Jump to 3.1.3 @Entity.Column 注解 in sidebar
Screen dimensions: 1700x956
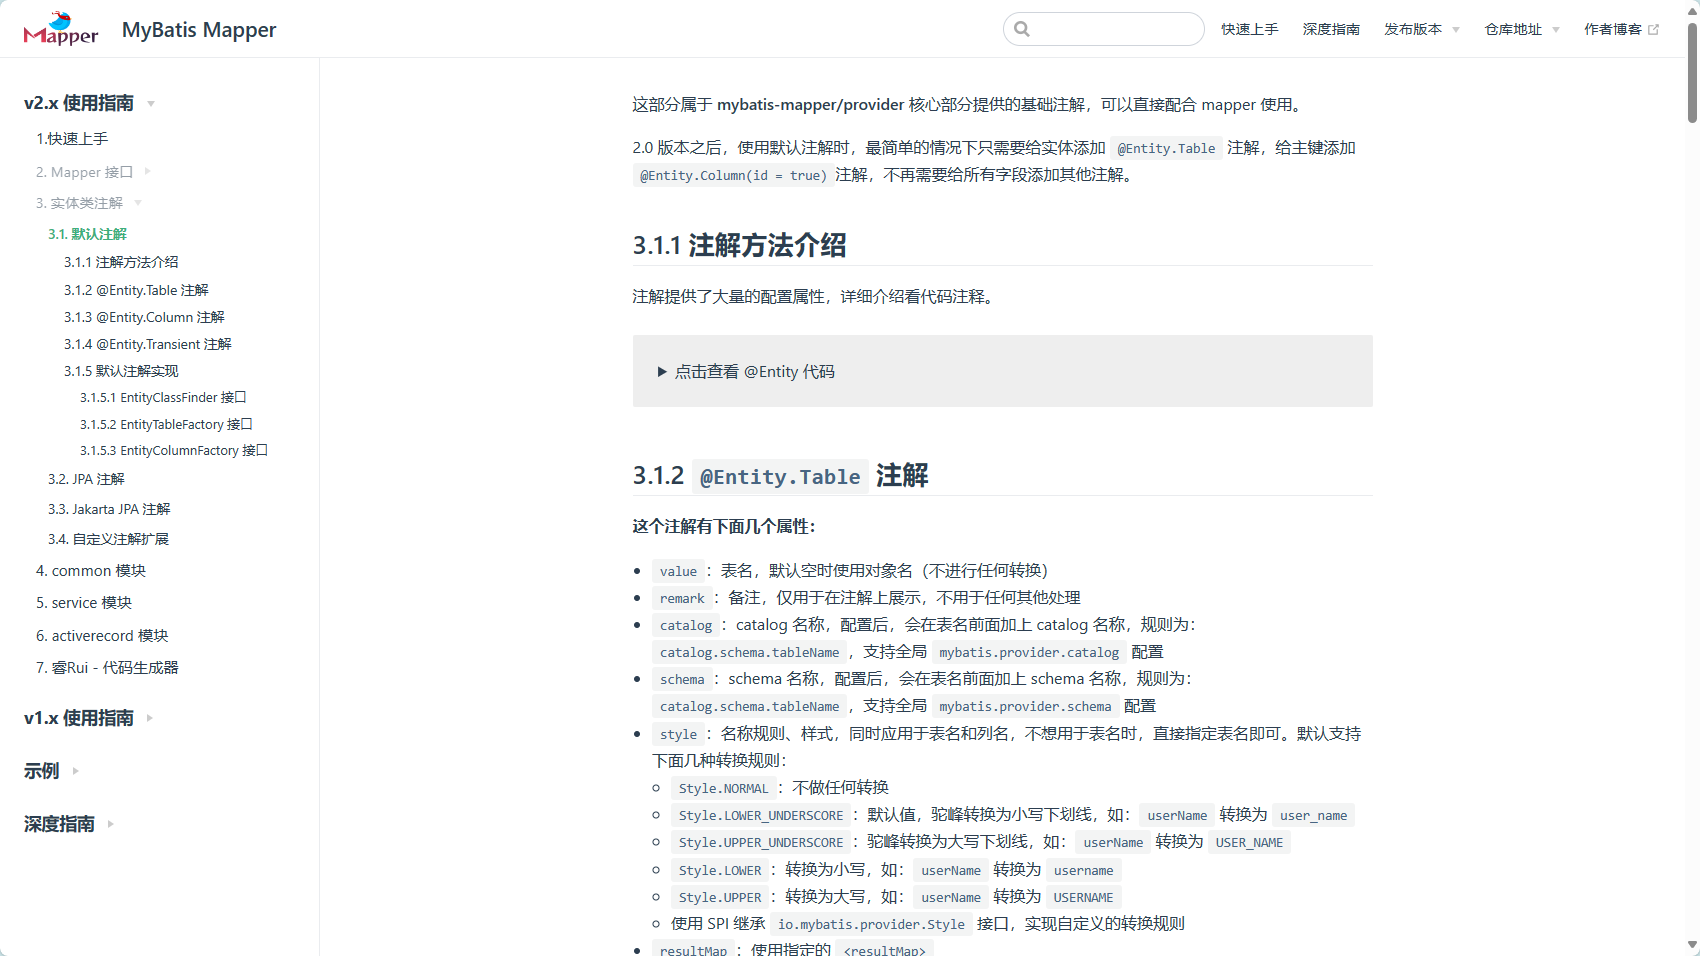[x=144, y=317]
